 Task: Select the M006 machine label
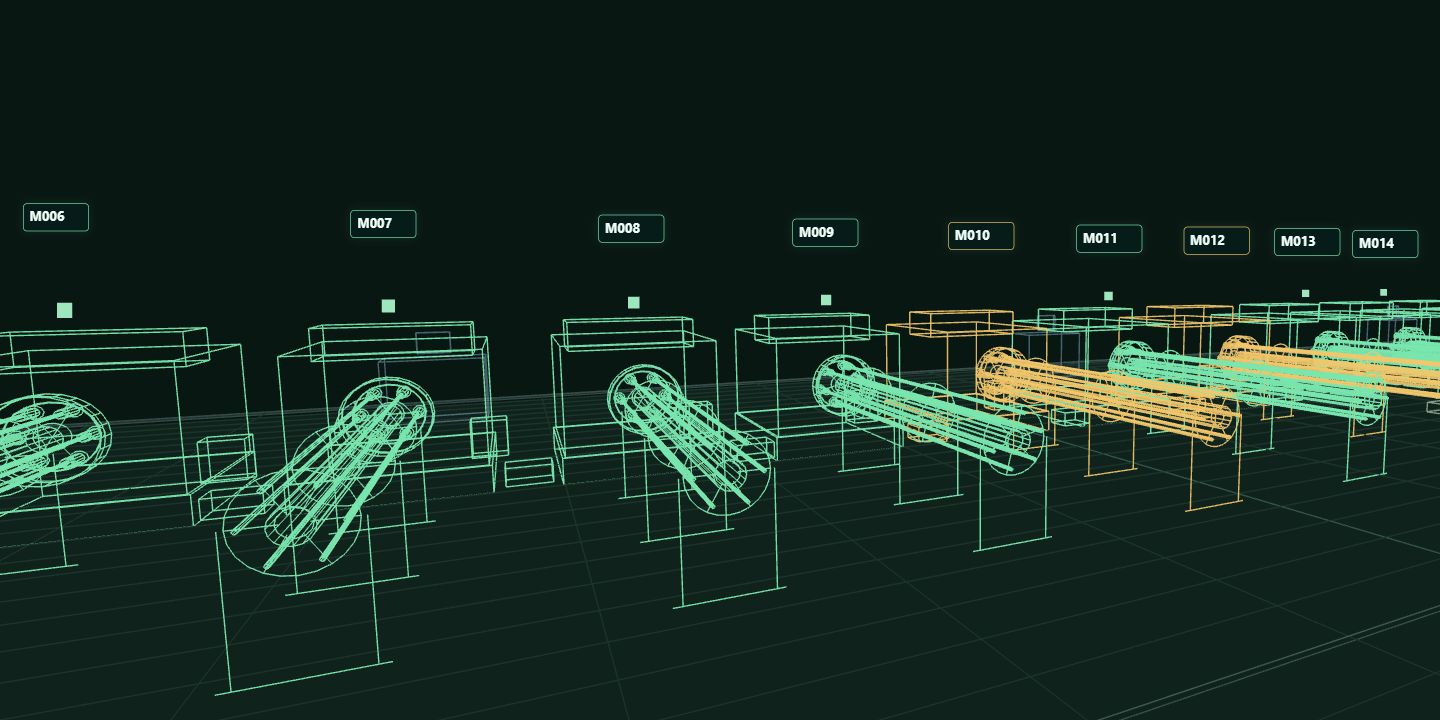pos(56,217)
